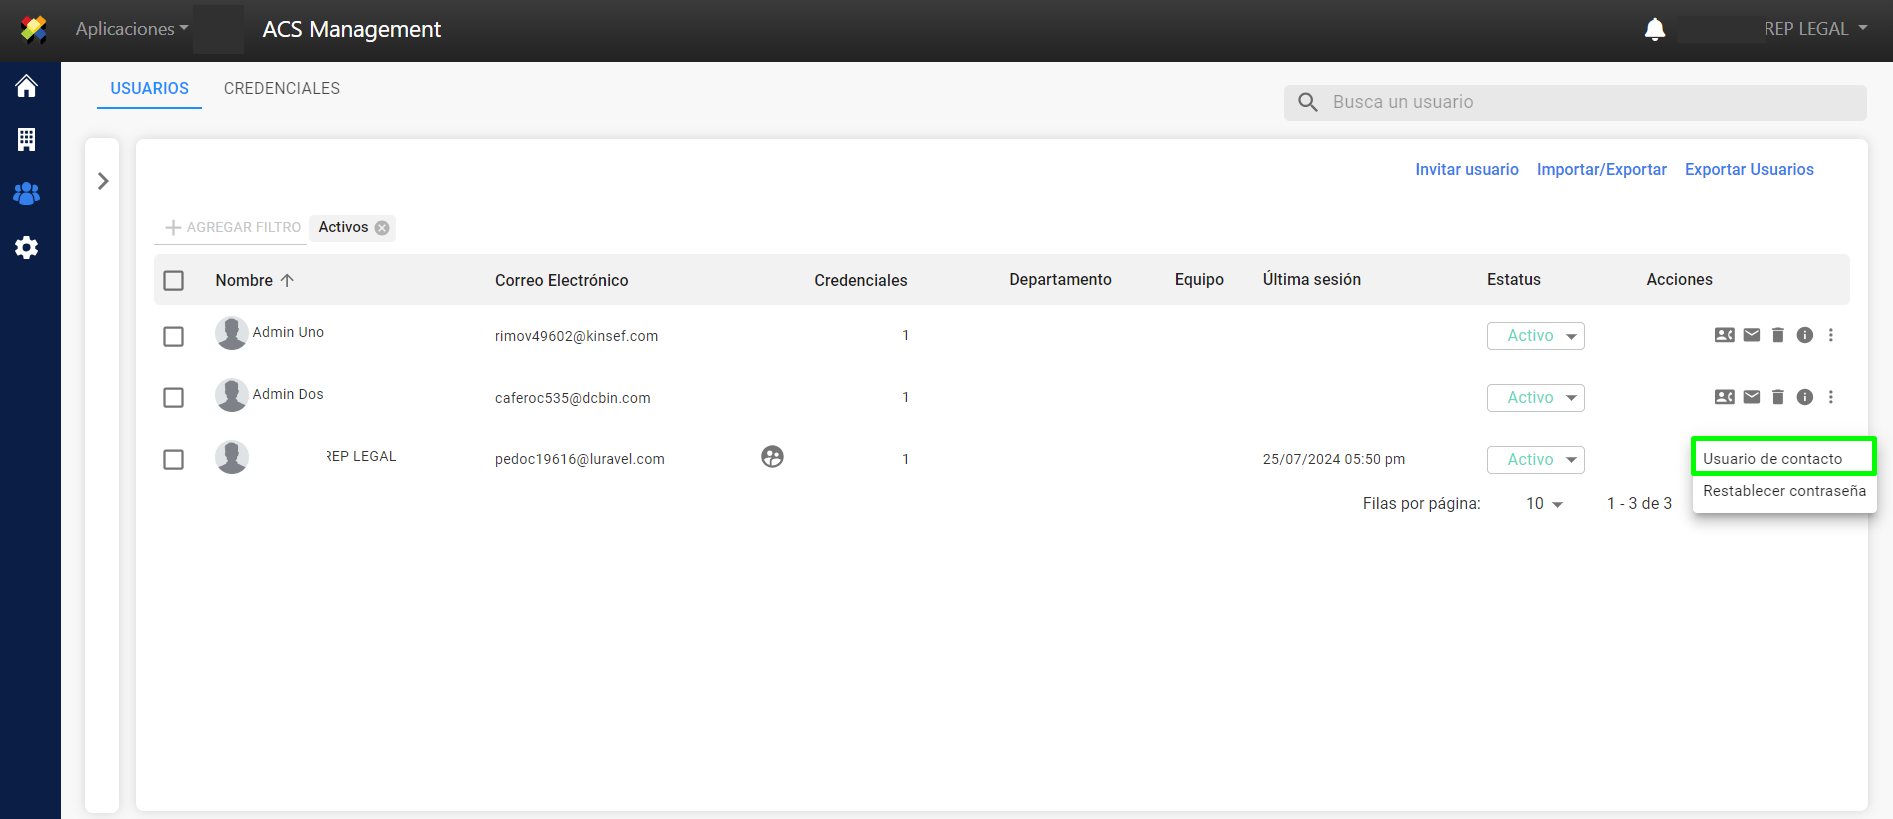Viewport: 1893px width, 819px height.
Task: Select Restablecer contraseña from the menu
Action: (1784, 491)
